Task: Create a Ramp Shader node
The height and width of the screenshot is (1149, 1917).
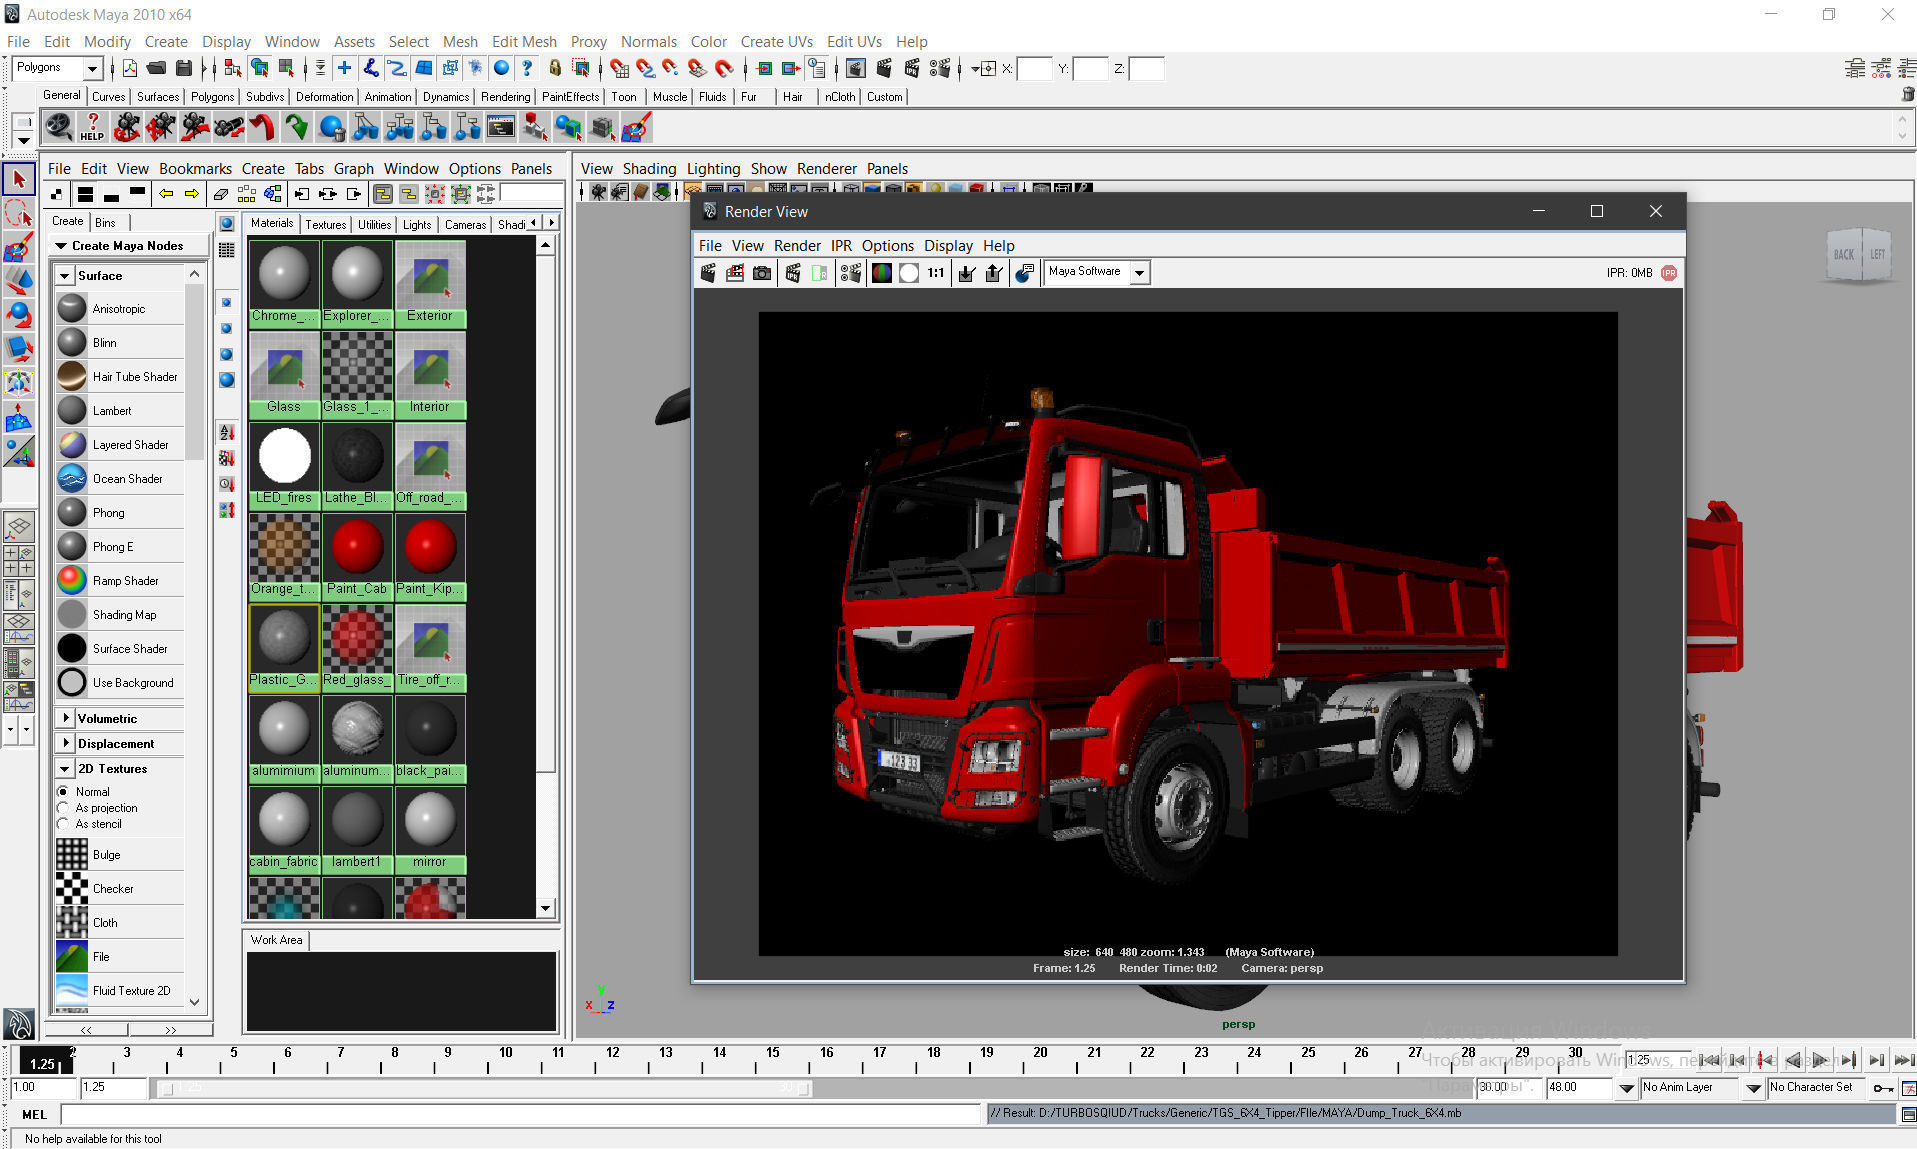Action: pos(120,580)
